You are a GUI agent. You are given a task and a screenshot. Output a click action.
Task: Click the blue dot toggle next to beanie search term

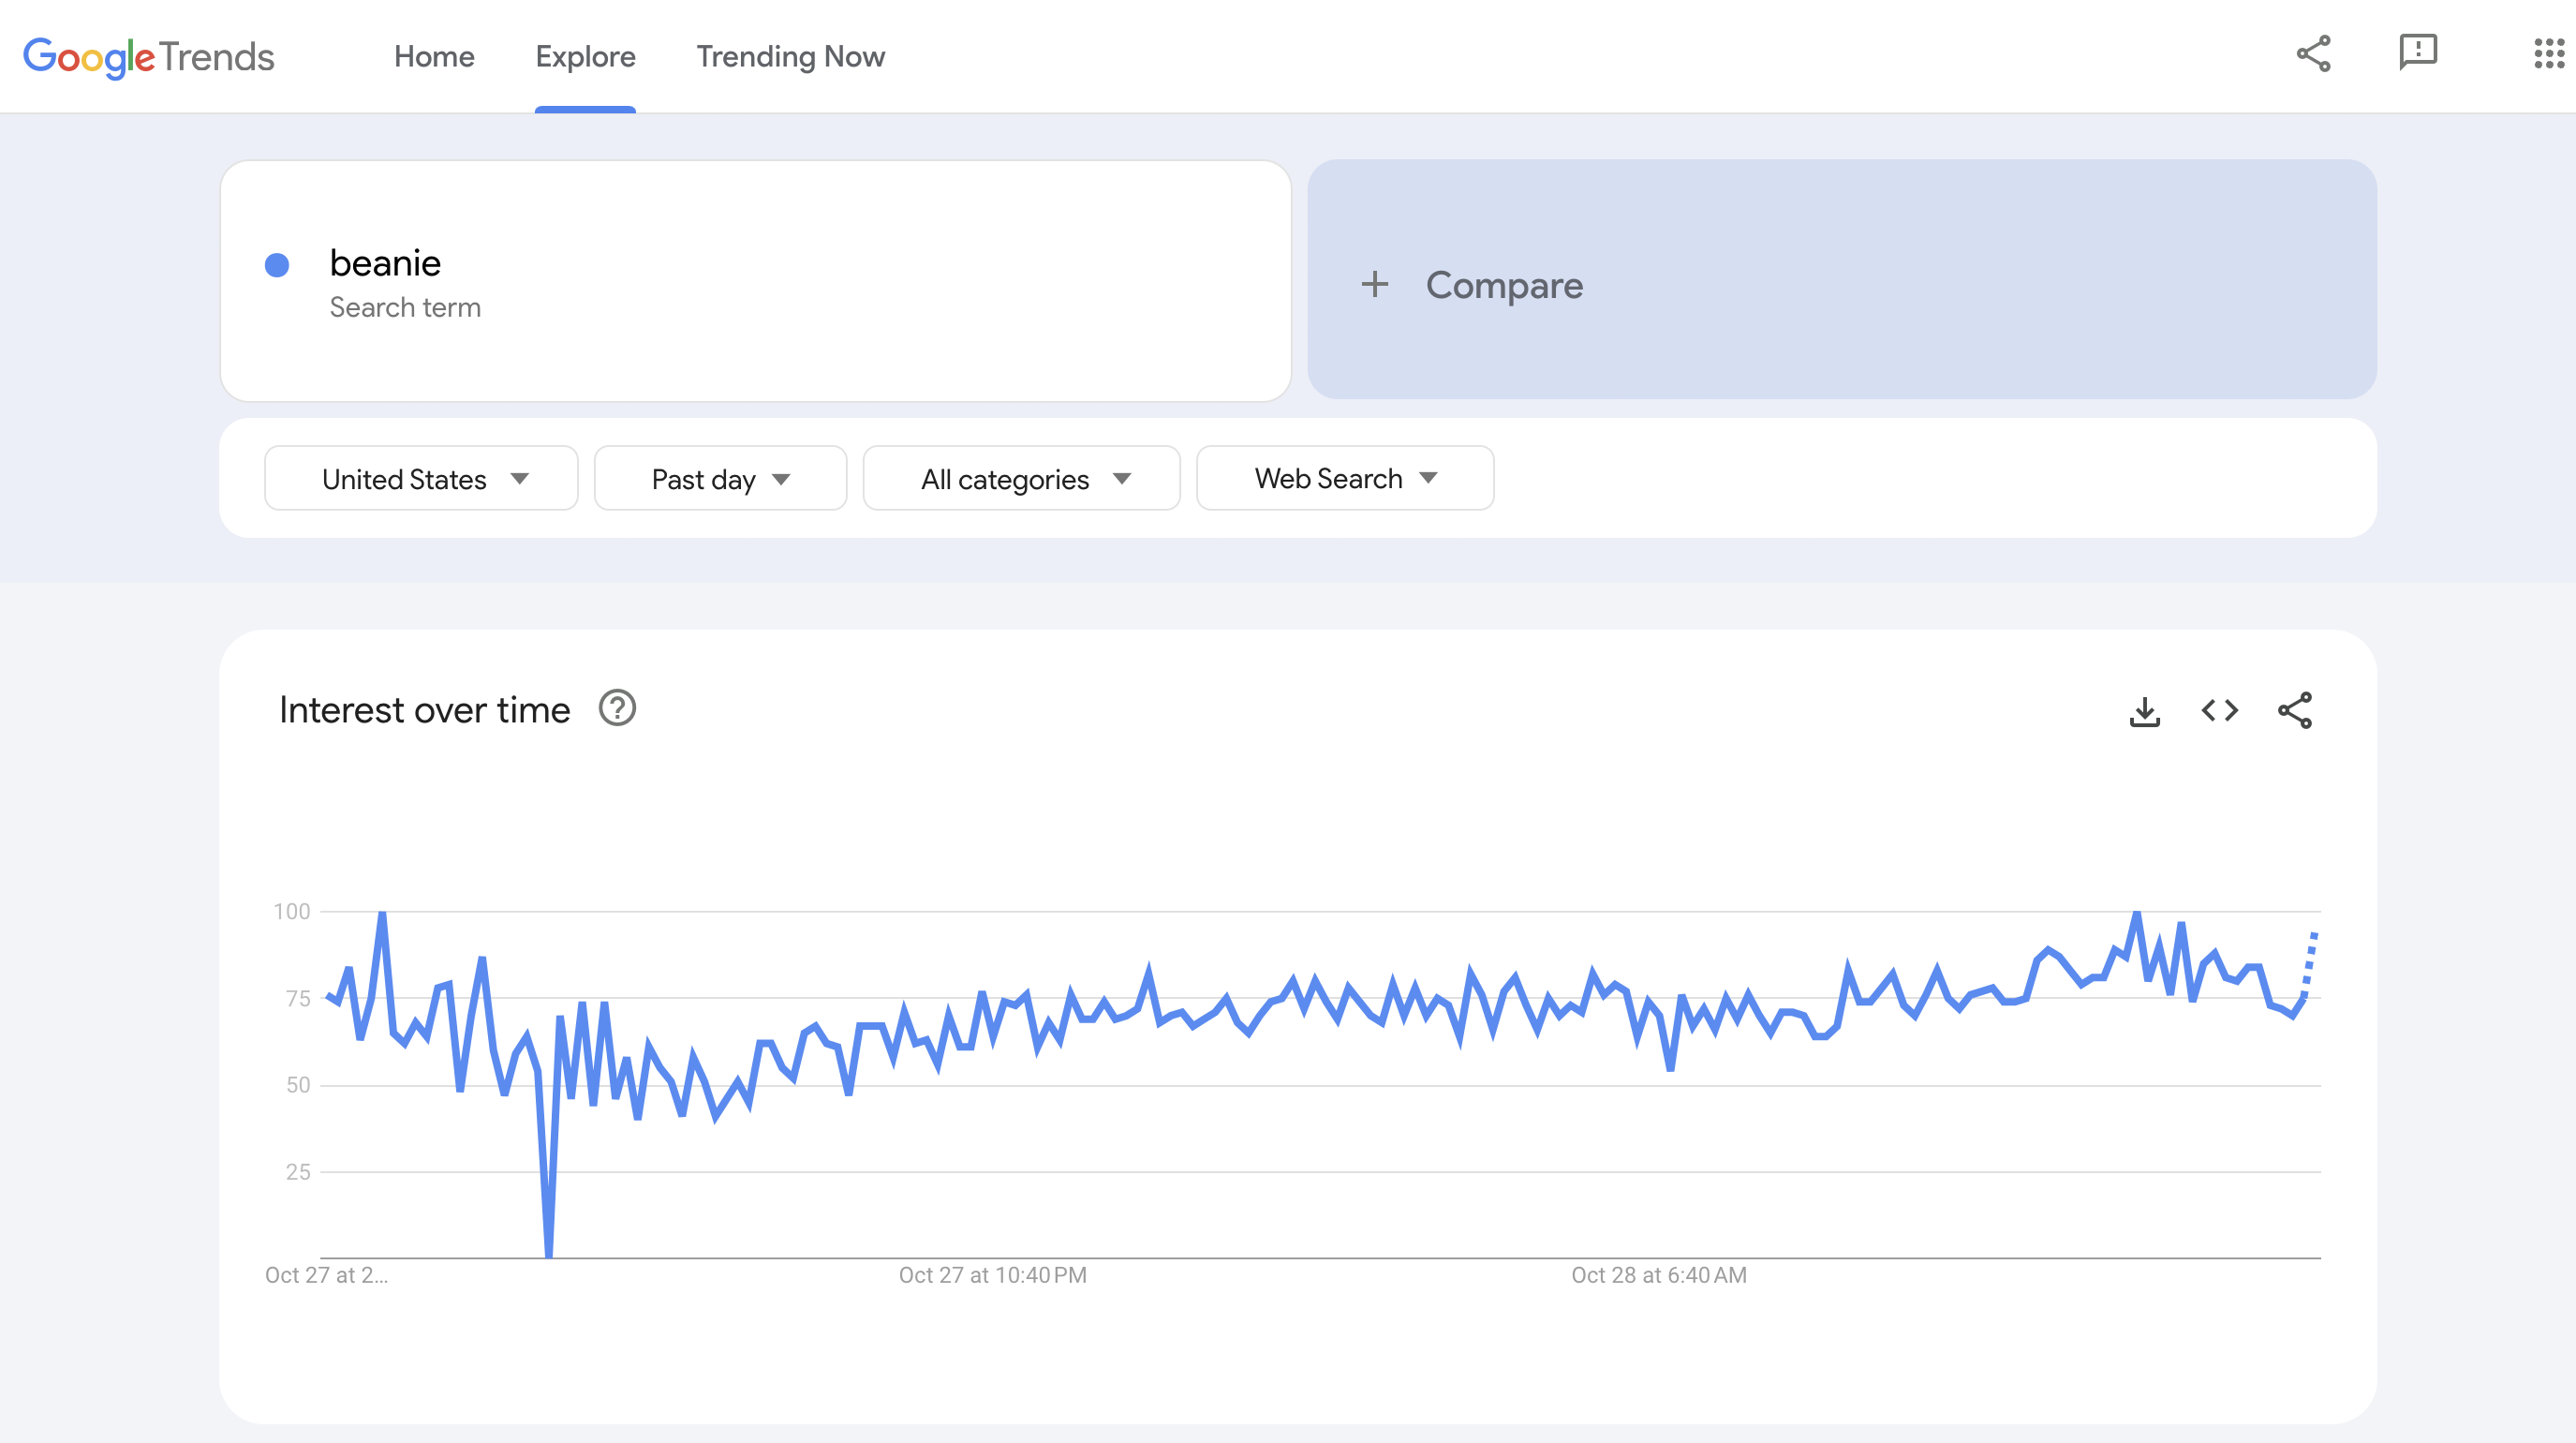pyautogui.click(x=279, y=262)
